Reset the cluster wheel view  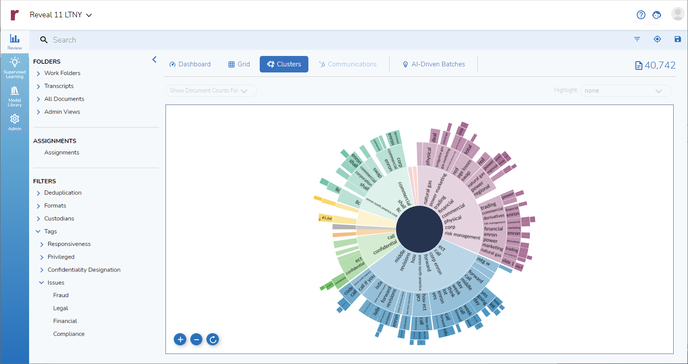[x=213, y=339]
